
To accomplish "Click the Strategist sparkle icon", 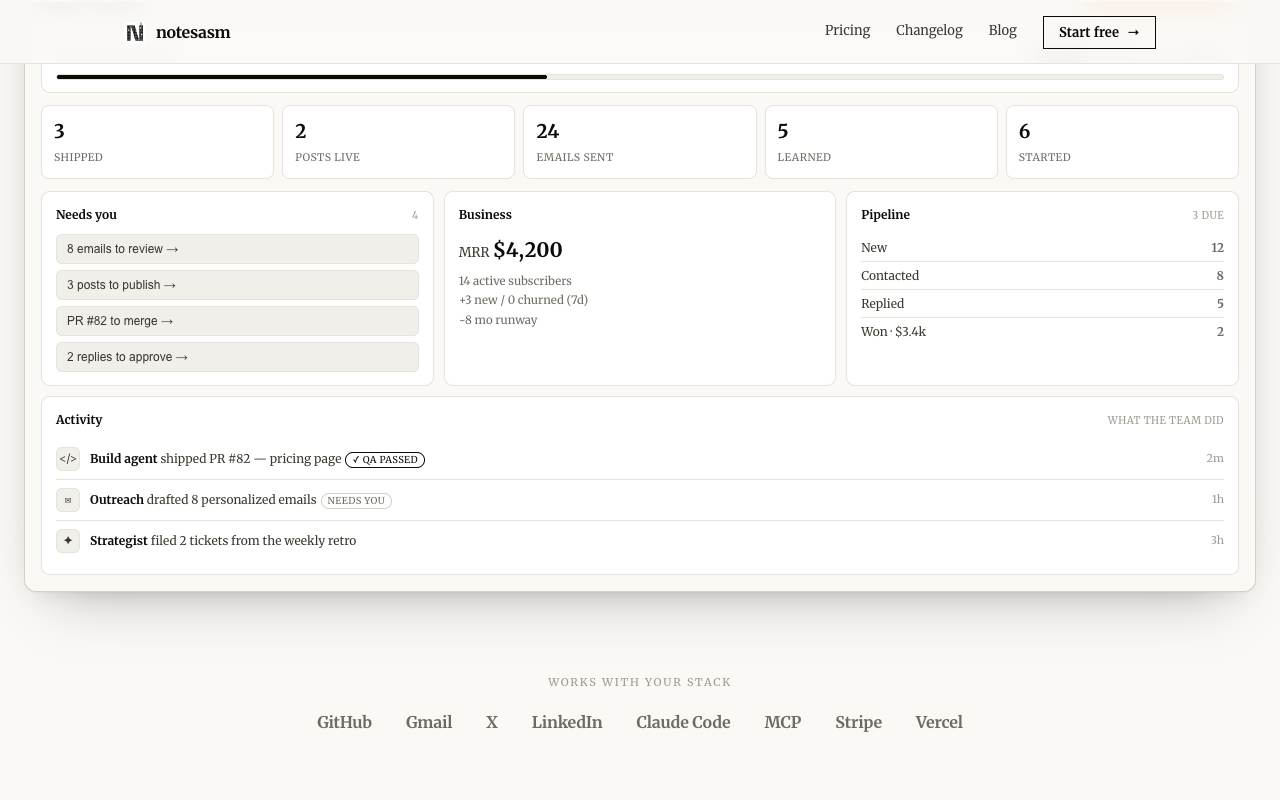I will 68,541.
